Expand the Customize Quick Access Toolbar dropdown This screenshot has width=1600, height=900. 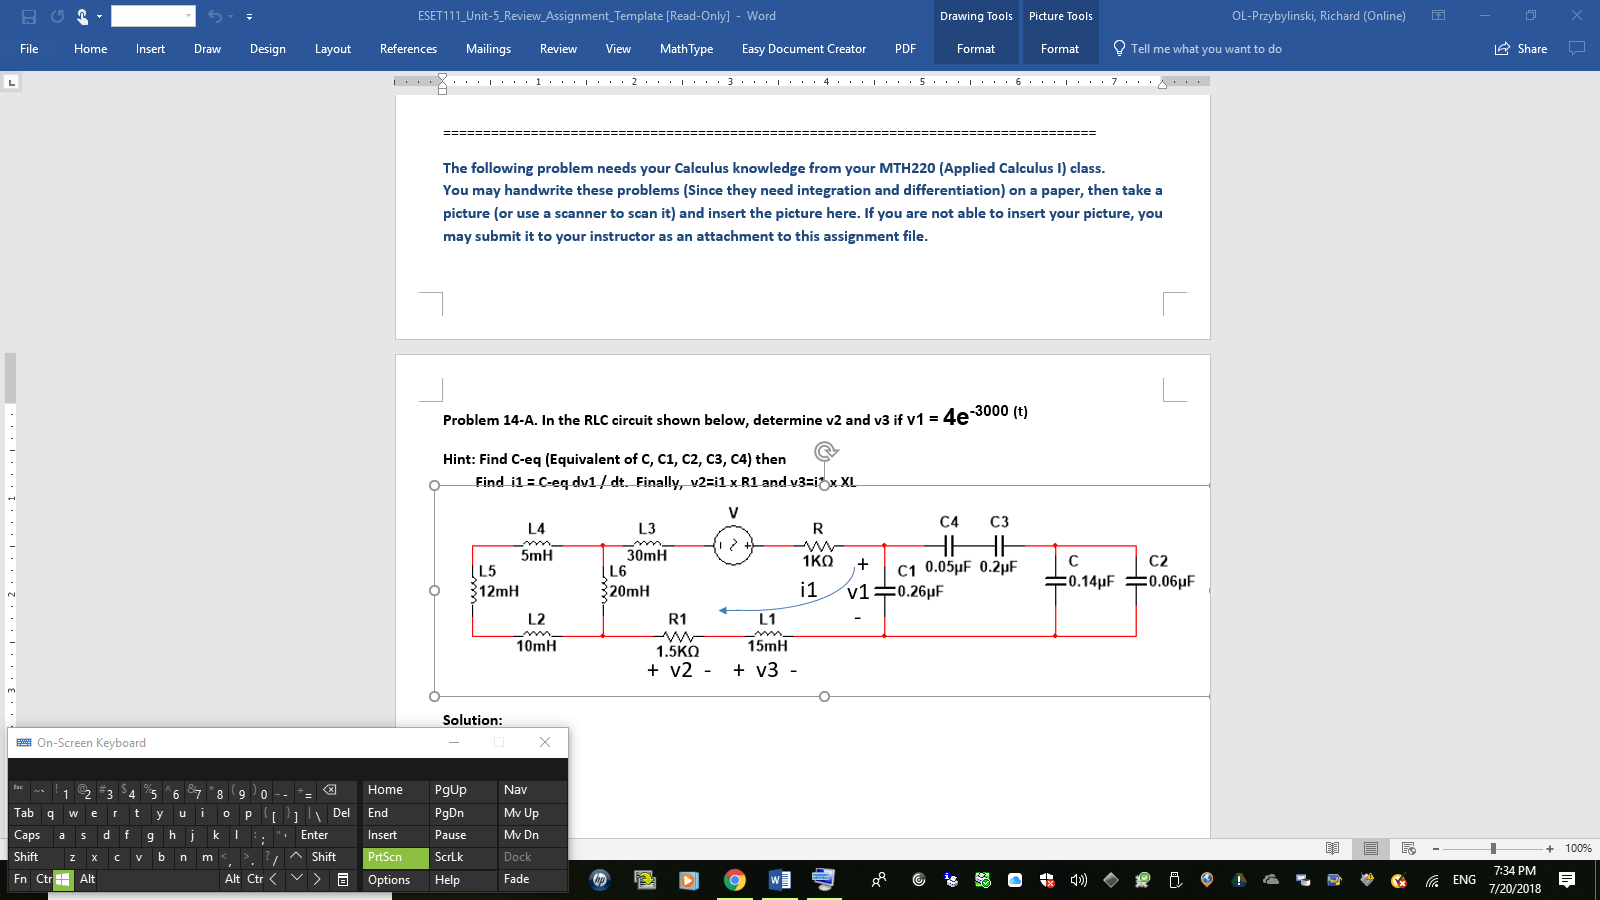249,17
